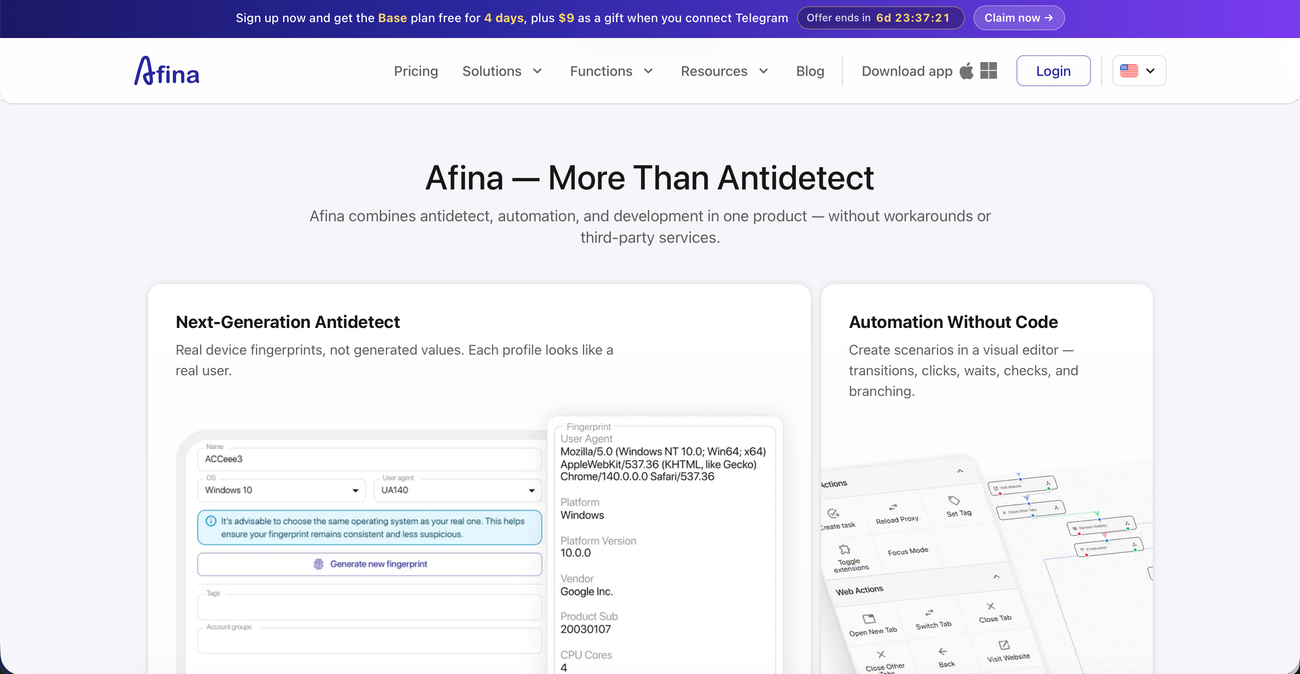The width and height of the screenshot is (1300, 674).
Task: Click the Close Tab X icon
Action: (x=990, y=606)
